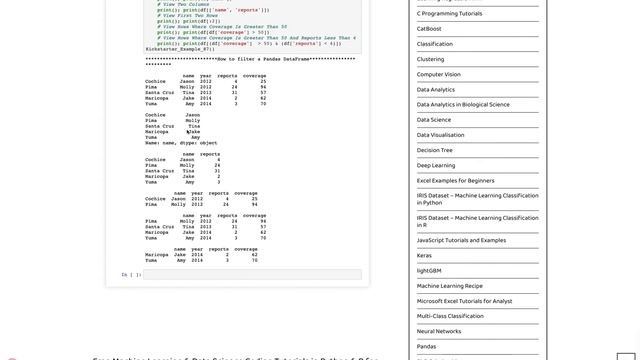The height and width of the screenshot is (360, 640).
Task: Click the "# View First Two Rows" code comment
Action: (187, 16)
